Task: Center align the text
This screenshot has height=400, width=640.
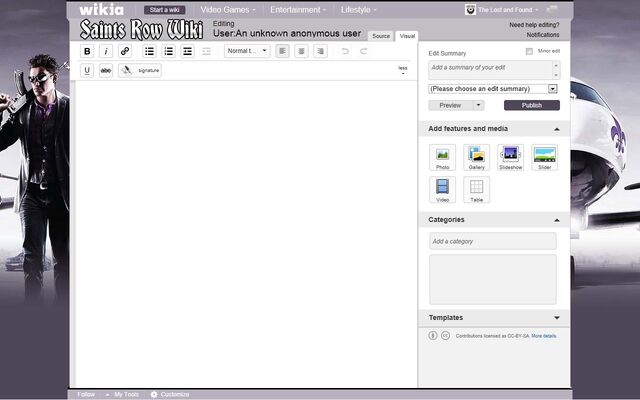Action: (301, 51)
